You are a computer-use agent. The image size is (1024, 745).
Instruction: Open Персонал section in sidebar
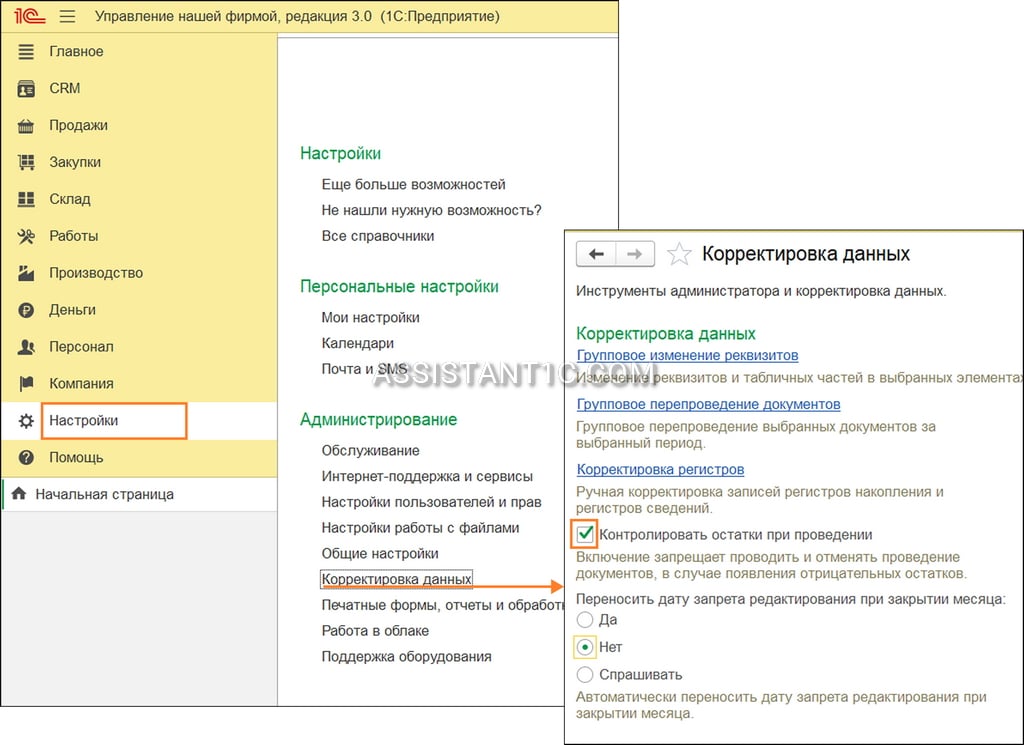[x=138, y=347]
